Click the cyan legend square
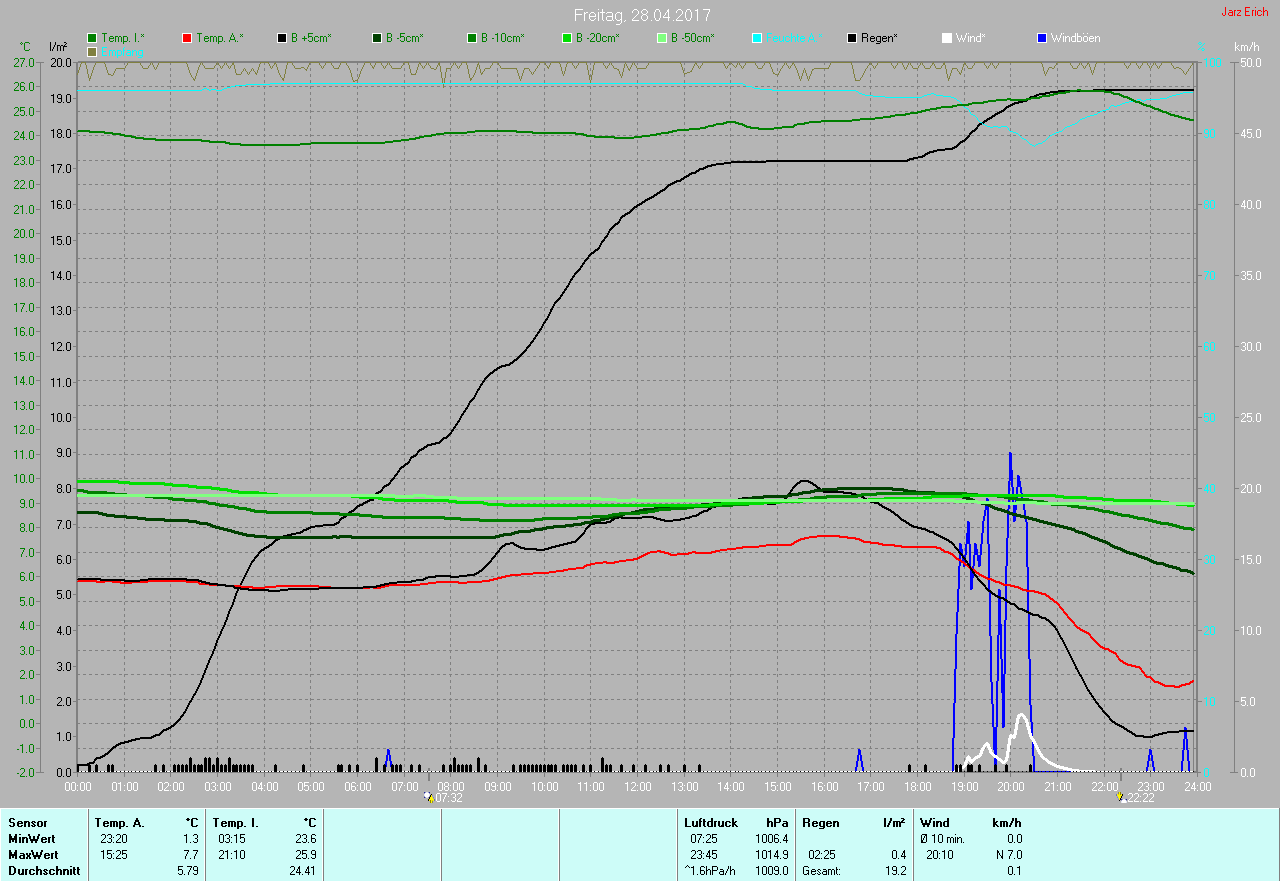 click(x=757, y=38)
